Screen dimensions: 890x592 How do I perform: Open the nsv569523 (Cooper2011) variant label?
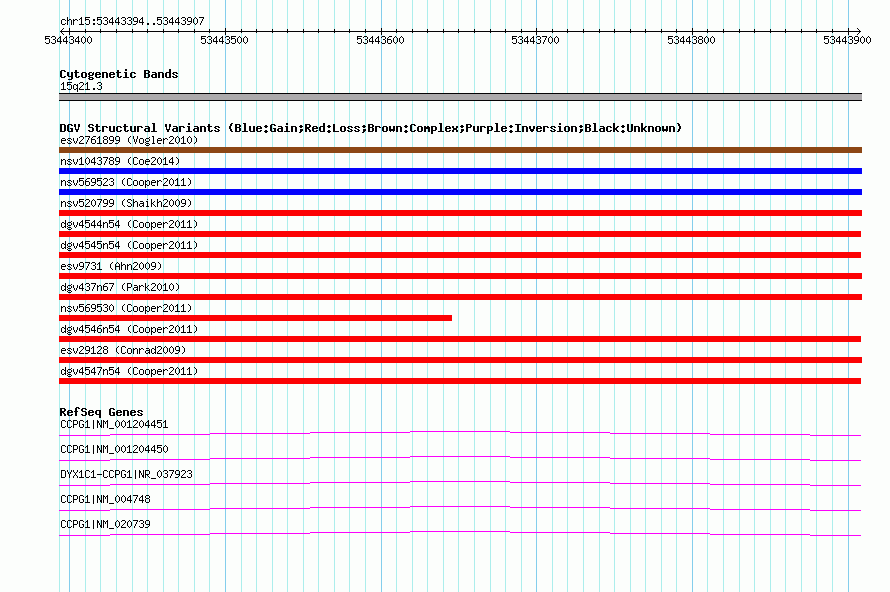click(126, 182)
